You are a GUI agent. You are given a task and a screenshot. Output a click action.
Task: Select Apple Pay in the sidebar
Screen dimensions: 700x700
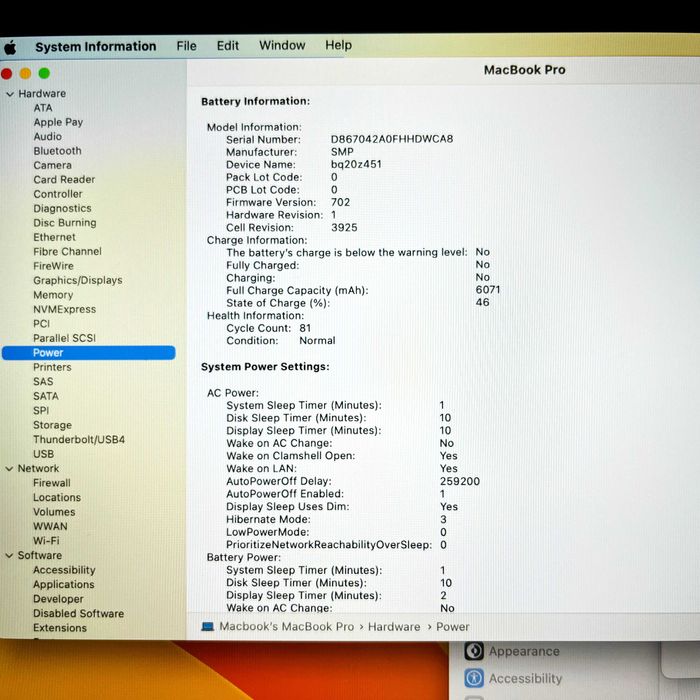point(58,122)
